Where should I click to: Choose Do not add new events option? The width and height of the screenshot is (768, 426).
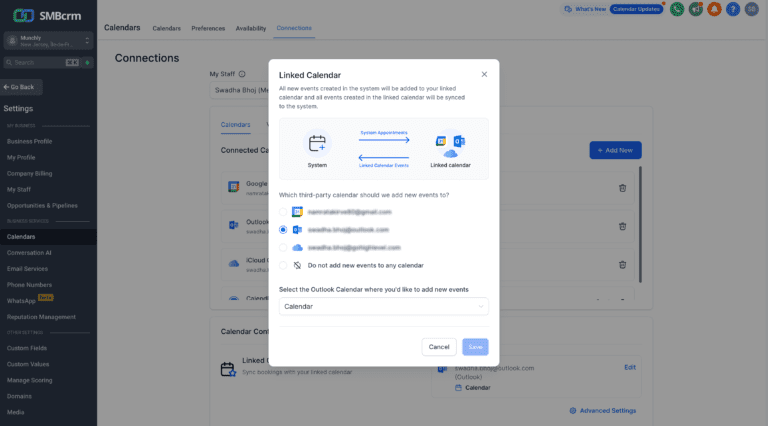283,265
